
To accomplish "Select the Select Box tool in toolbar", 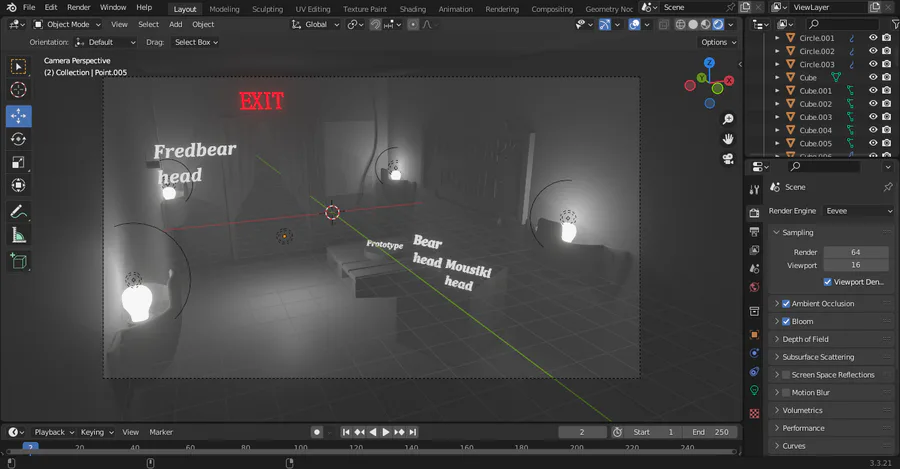I will click(x=18, y=67).
